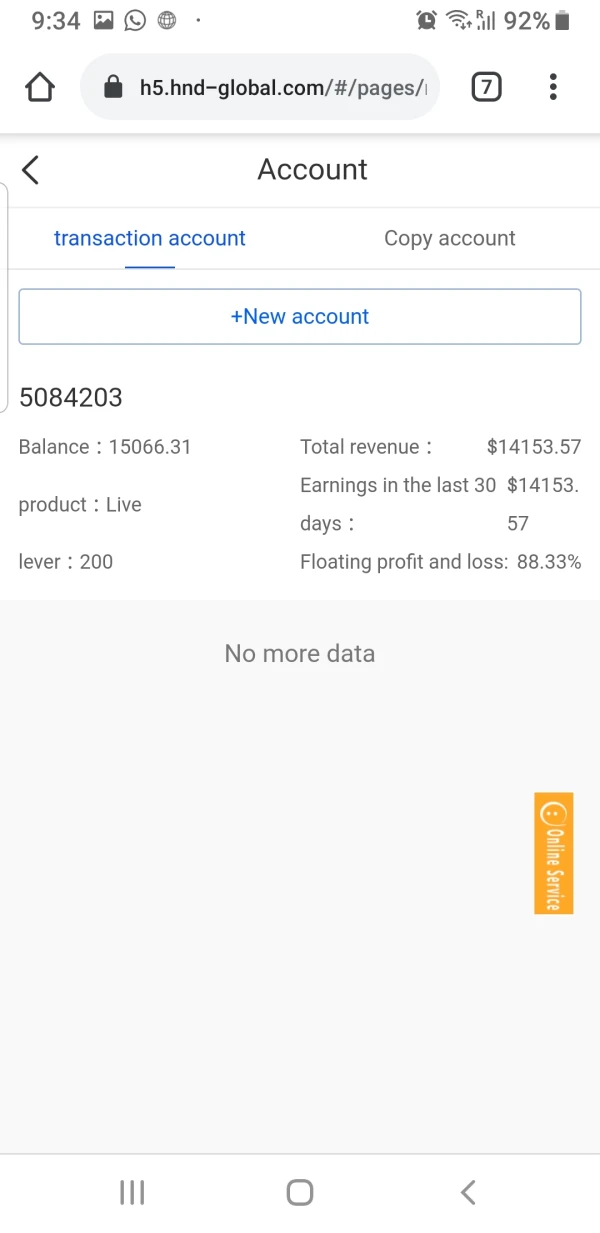Open account number 5084203
Screen dimensions: 600x1233
71,398
